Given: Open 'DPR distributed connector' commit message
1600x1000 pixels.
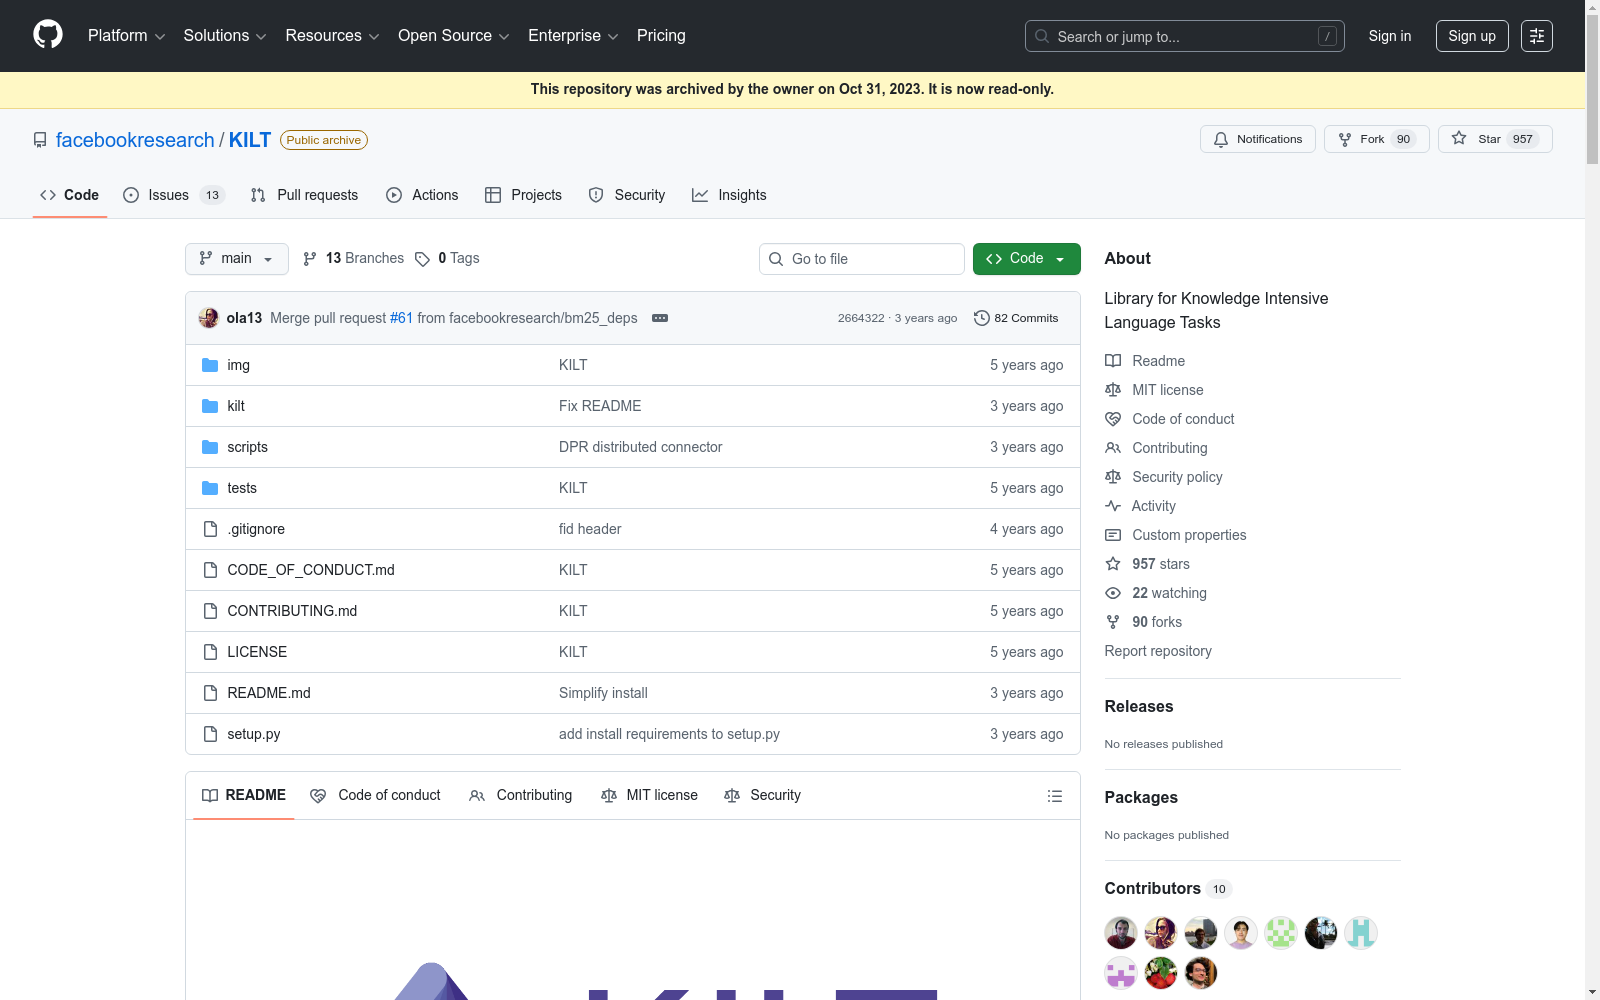Looking at the screenshot, I should click(640, 447).
